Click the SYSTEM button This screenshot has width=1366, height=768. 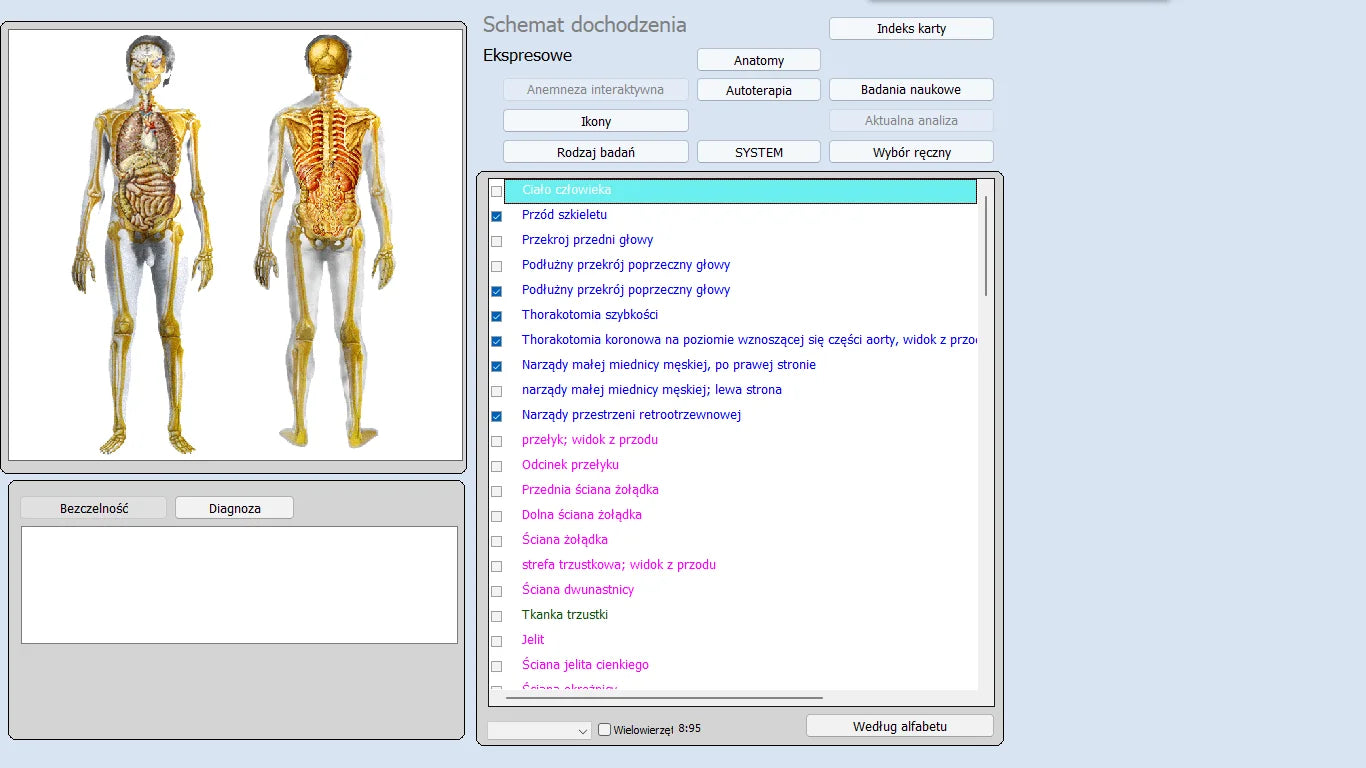[x=758, y=152]
